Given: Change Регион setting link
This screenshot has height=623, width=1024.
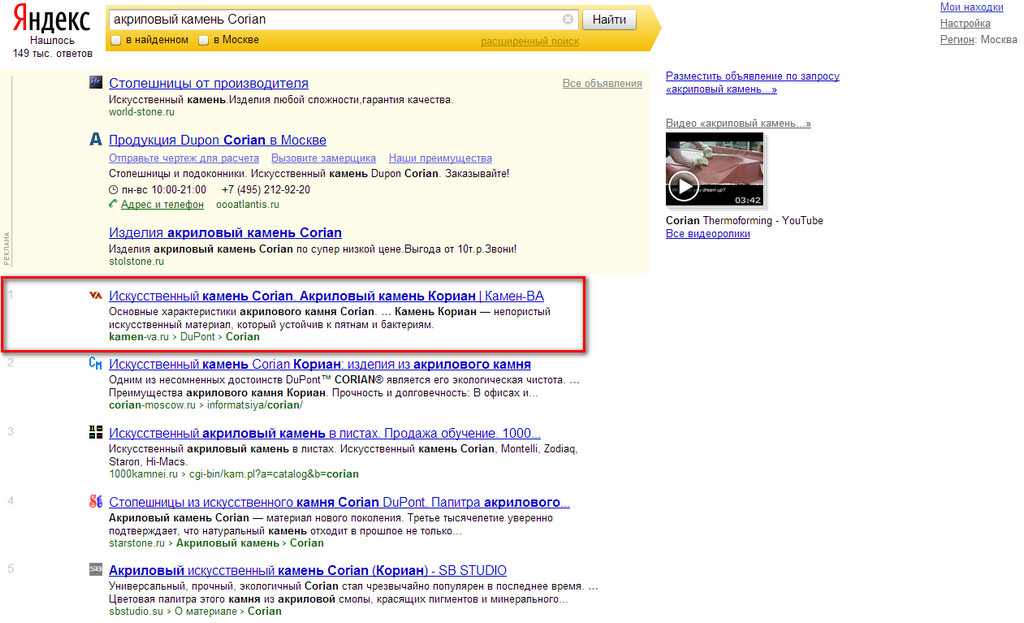Looking at the screenshot, I should coord(957,40).
